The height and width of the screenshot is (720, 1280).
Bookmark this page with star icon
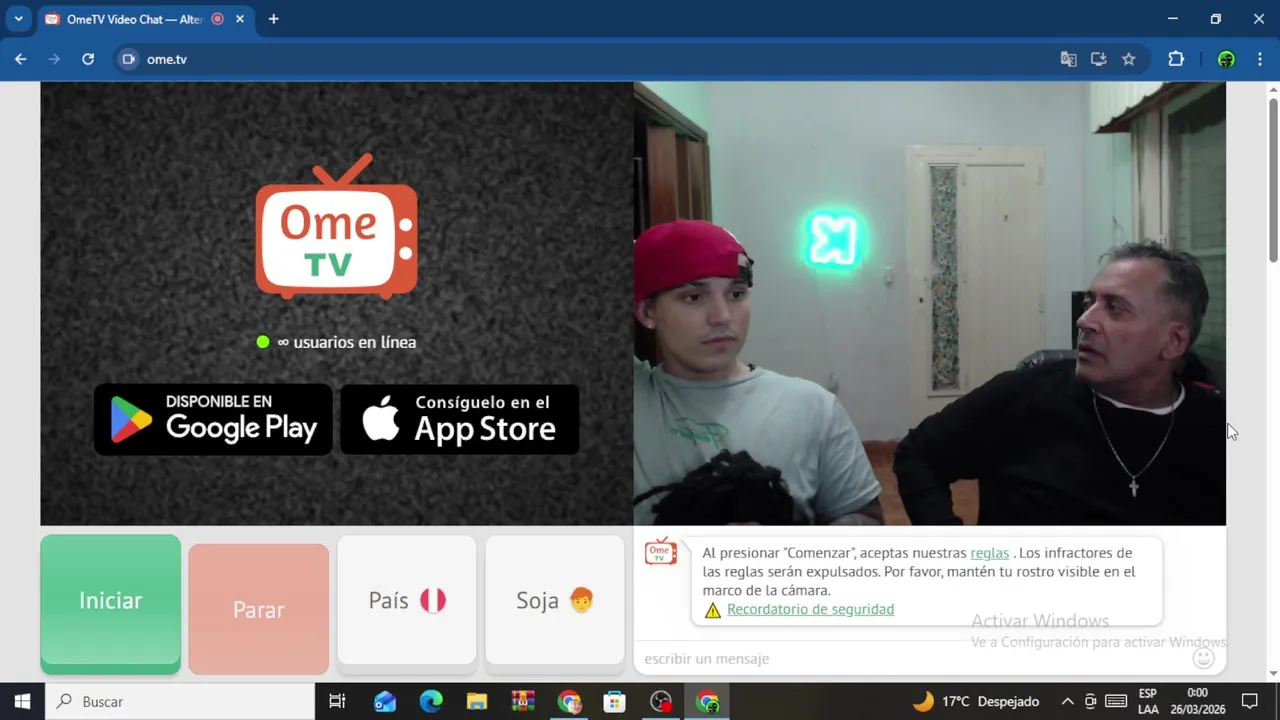[1128, 59]
